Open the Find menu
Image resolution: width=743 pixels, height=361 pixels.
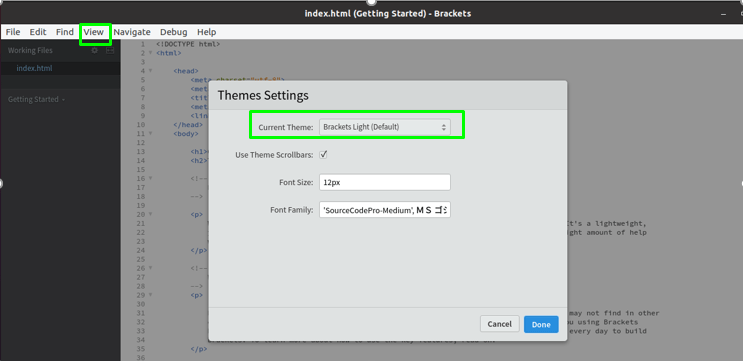pos(64,32)
